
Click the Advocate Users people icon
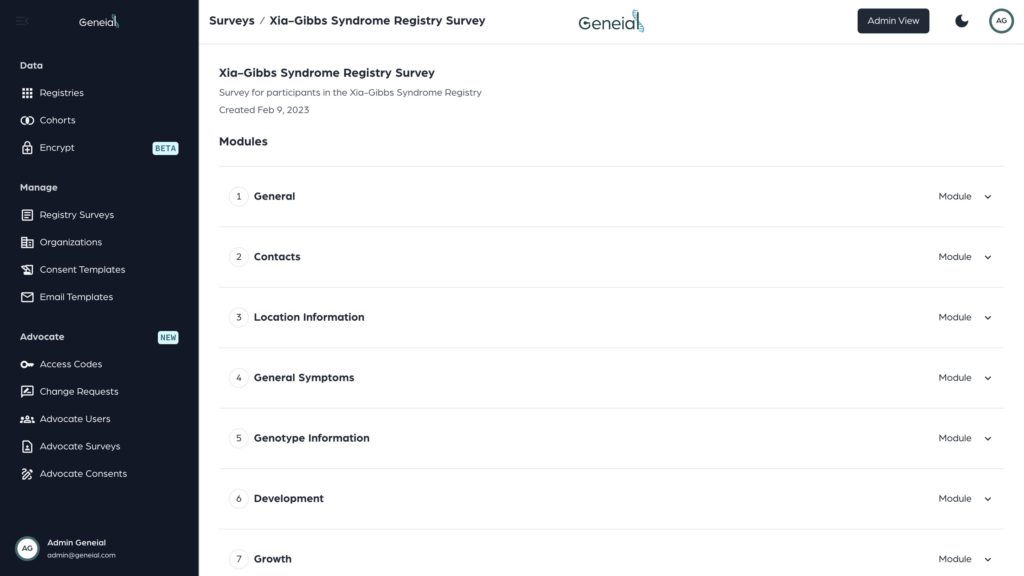27,419
